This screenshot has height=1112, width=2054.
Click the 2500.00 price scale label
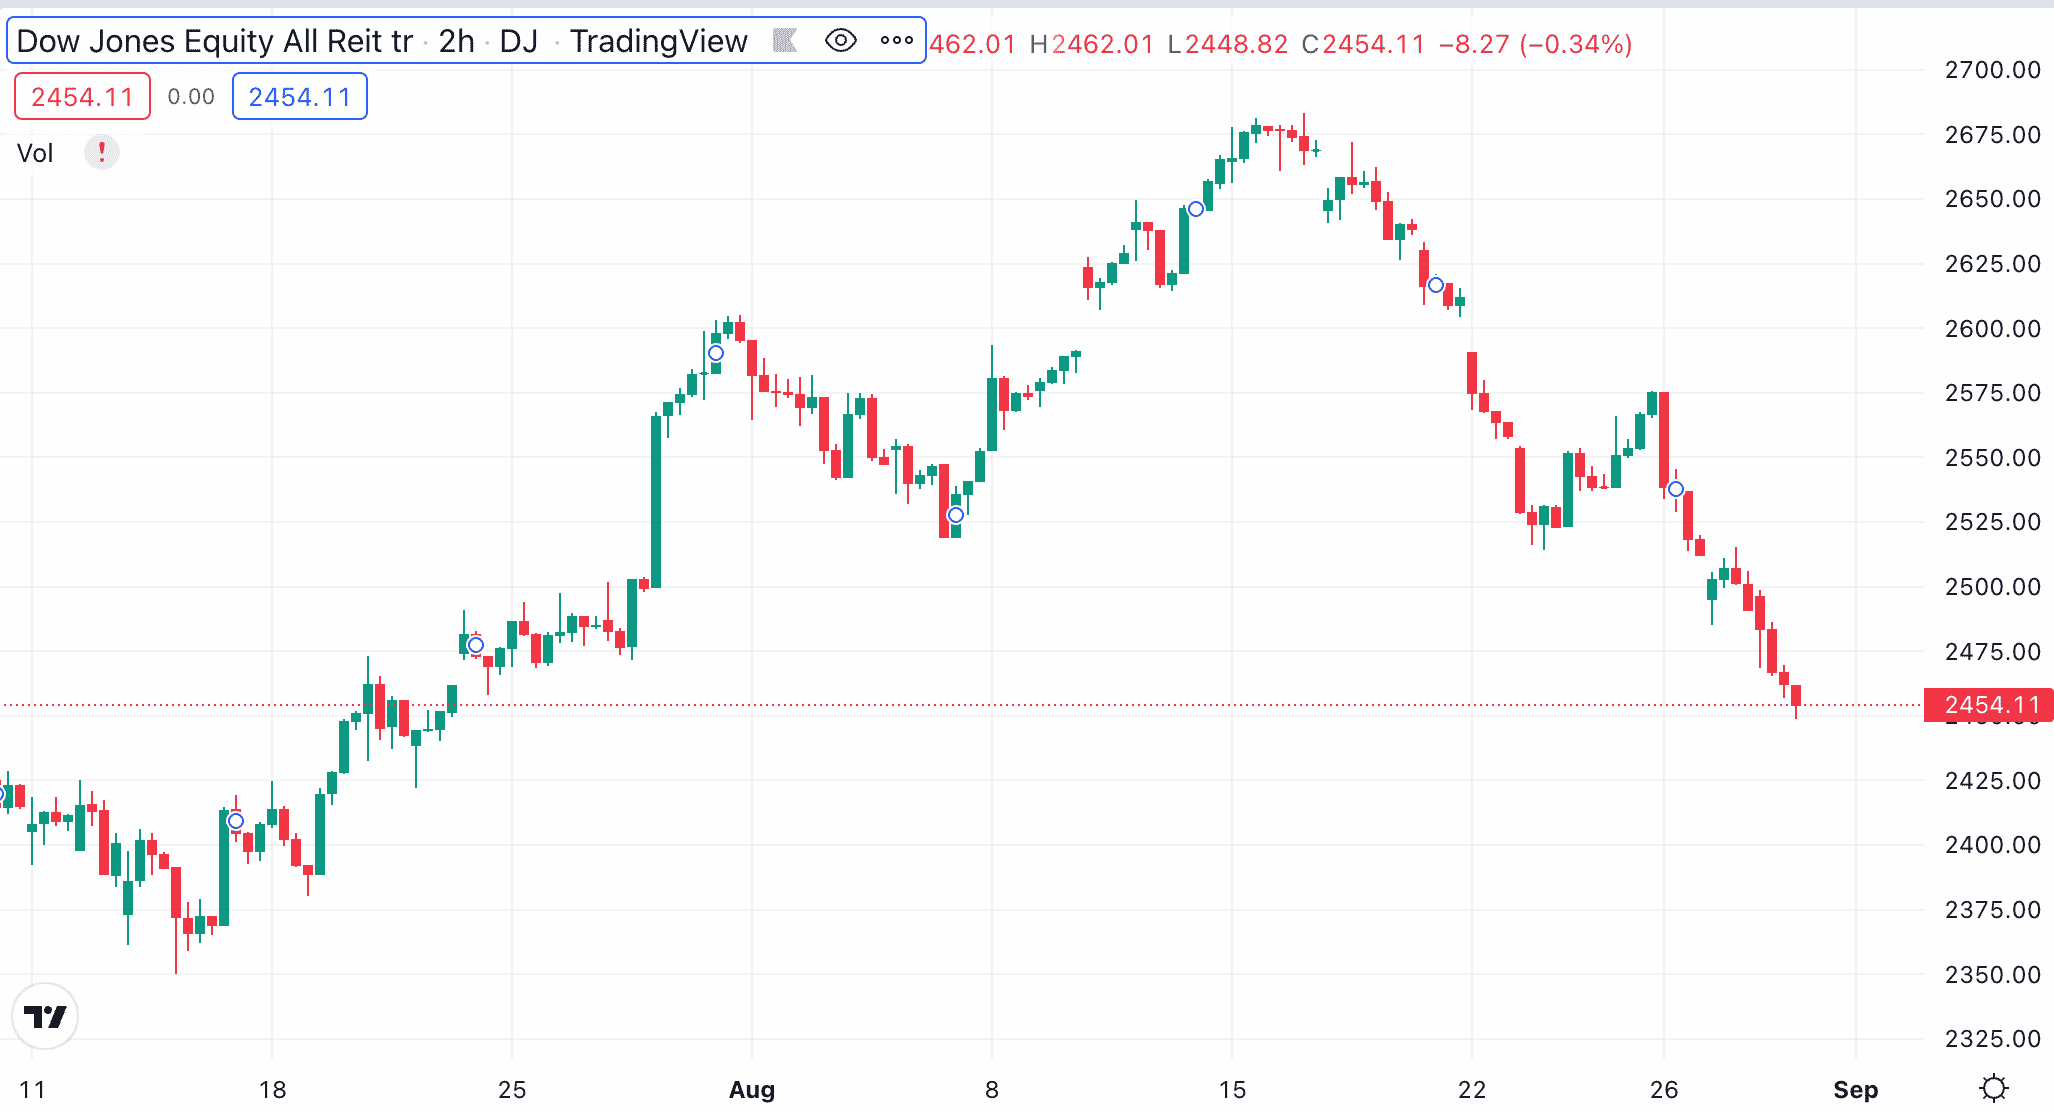(1993, 587)
